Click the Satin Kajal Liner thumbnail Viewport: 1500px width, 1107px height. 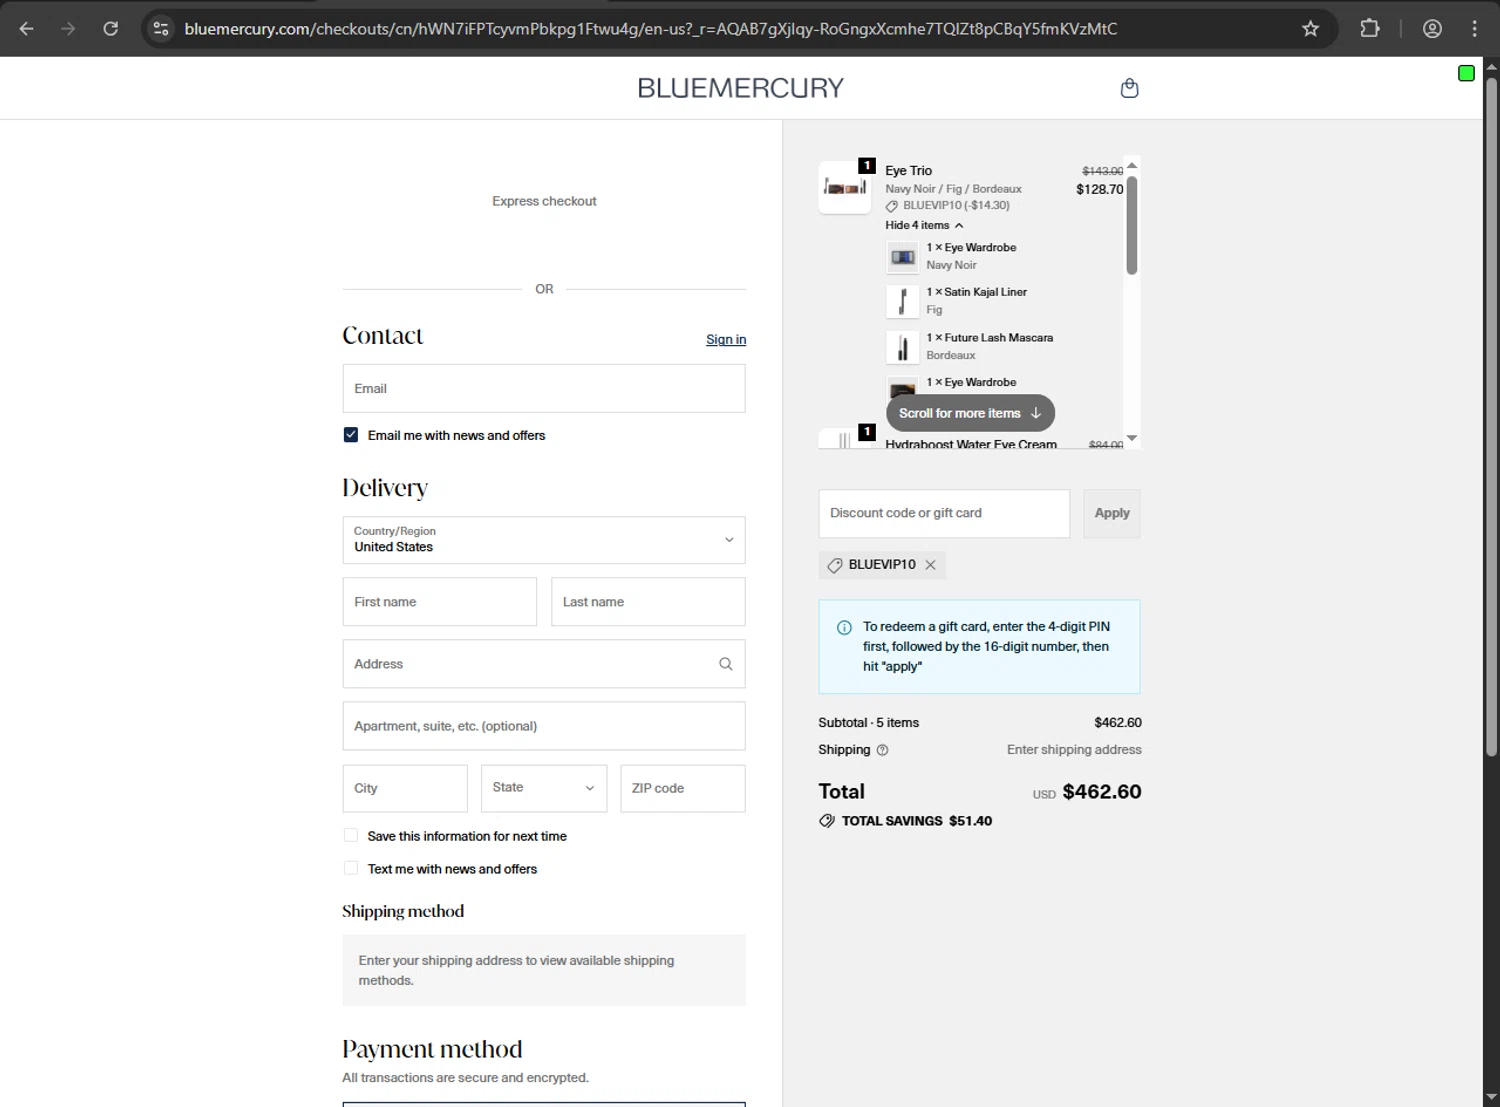[903, 301]
